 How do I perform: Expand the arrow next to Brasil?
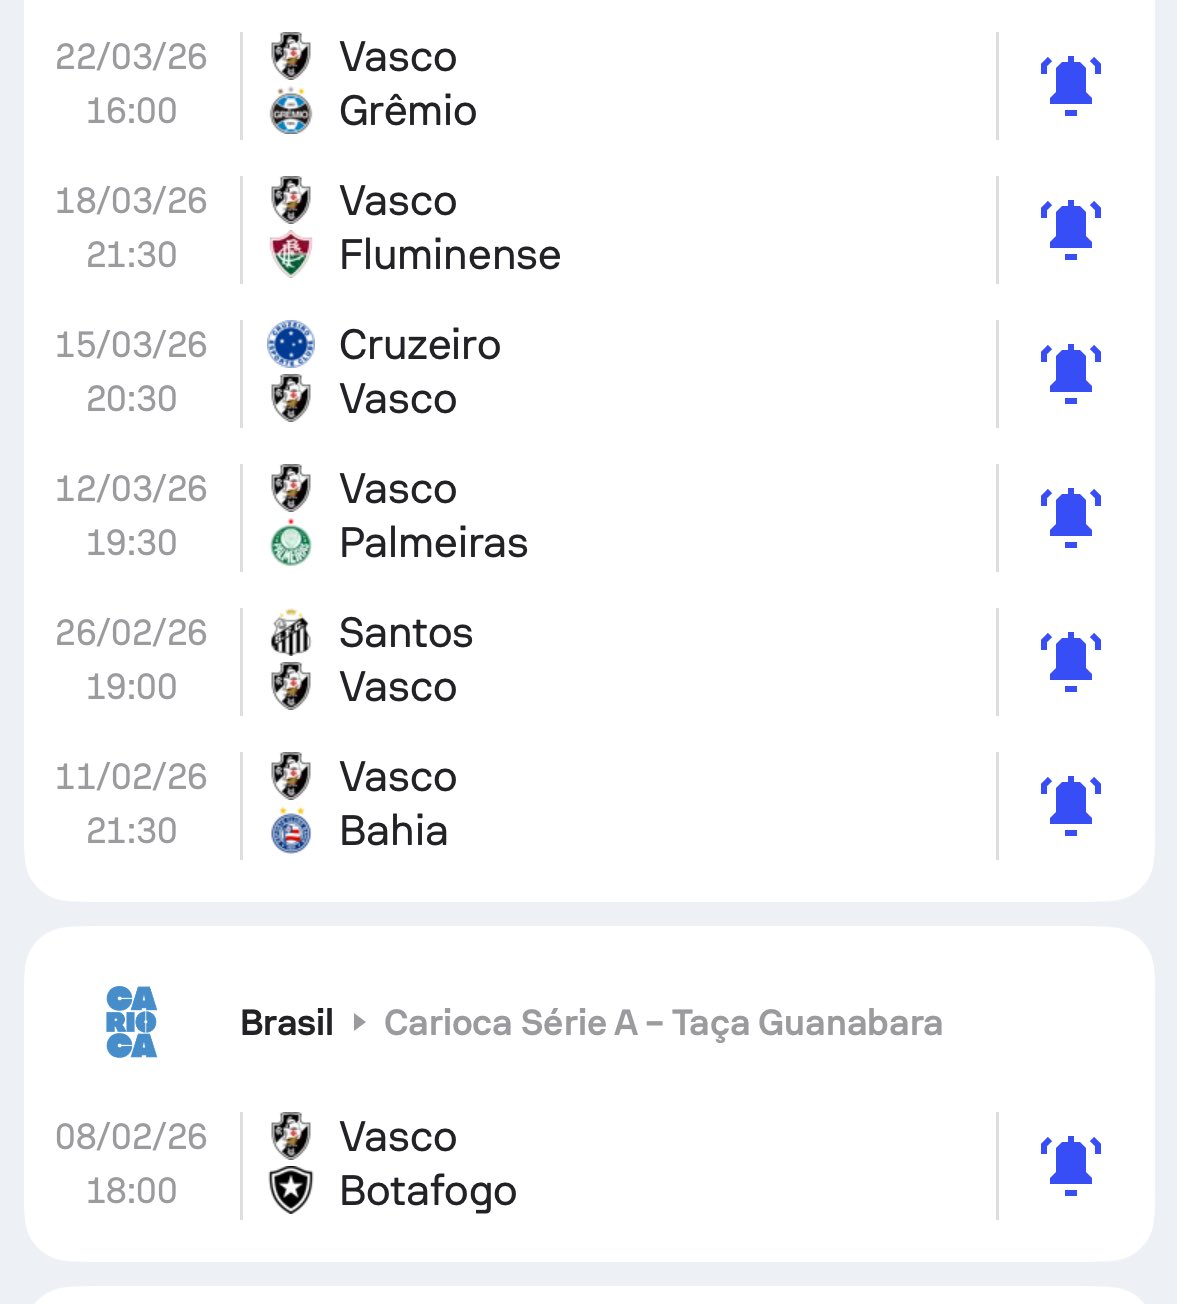tap(359, 1023)
